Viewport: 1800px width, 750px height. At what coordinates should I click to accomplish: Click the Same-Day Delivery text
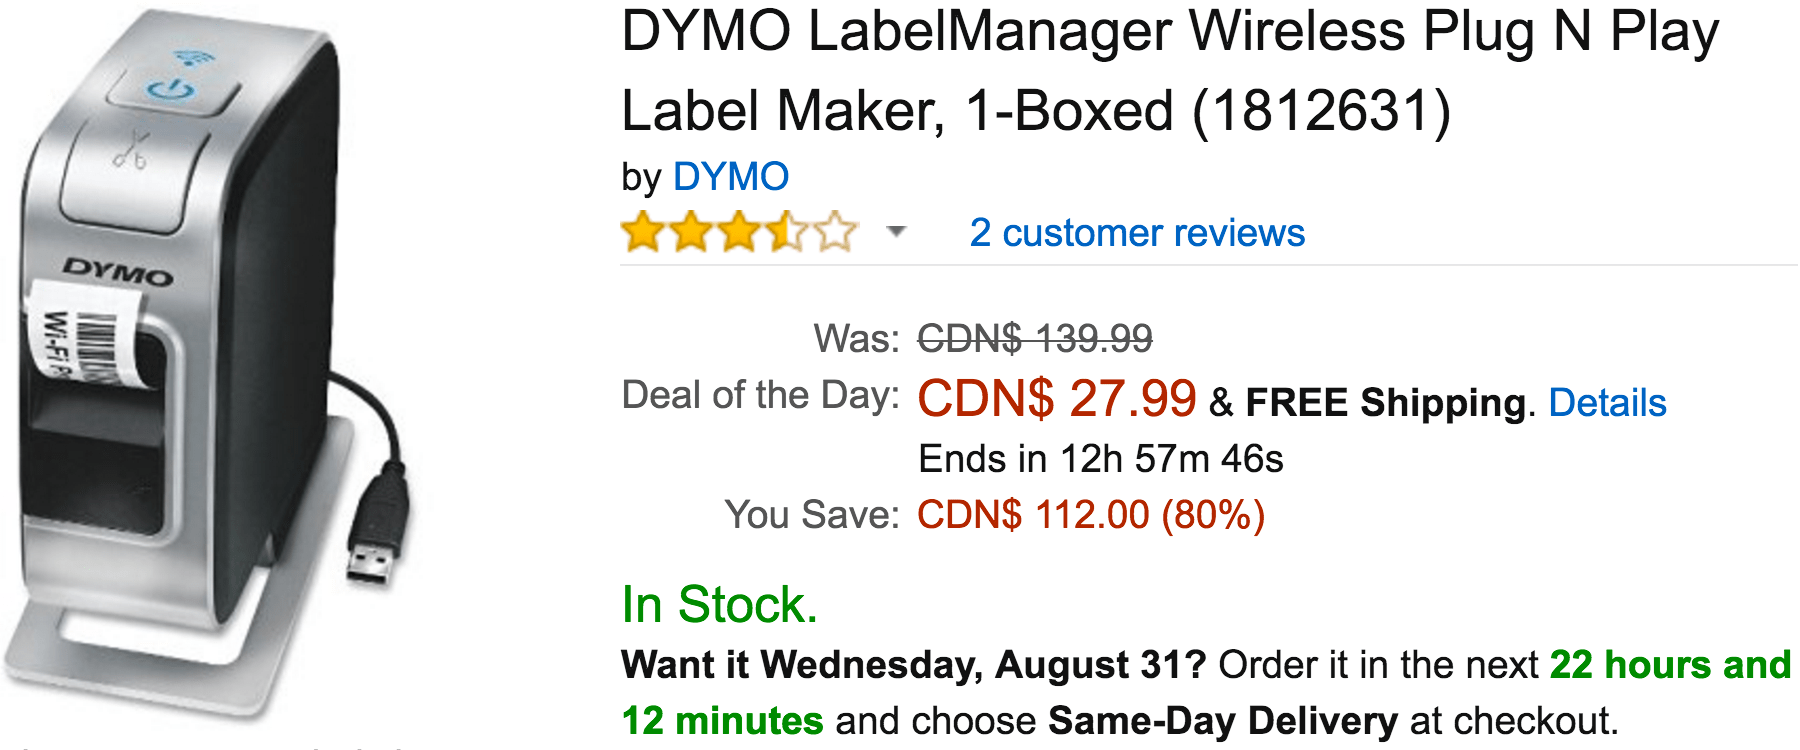[1223, 721]
